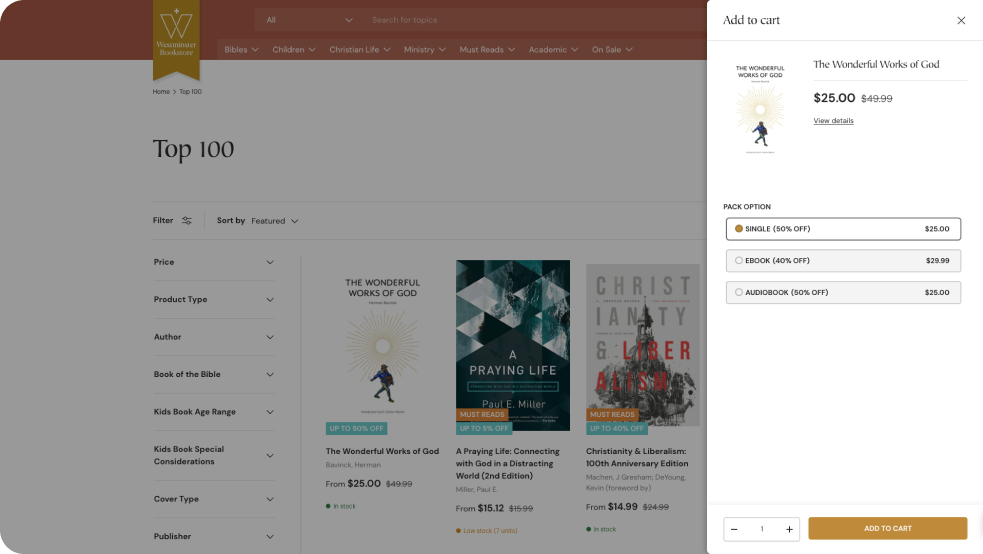Click the $49.99 strikethrough price in cart panel
The image size is (983, 554).
click(x=876, y=99)
